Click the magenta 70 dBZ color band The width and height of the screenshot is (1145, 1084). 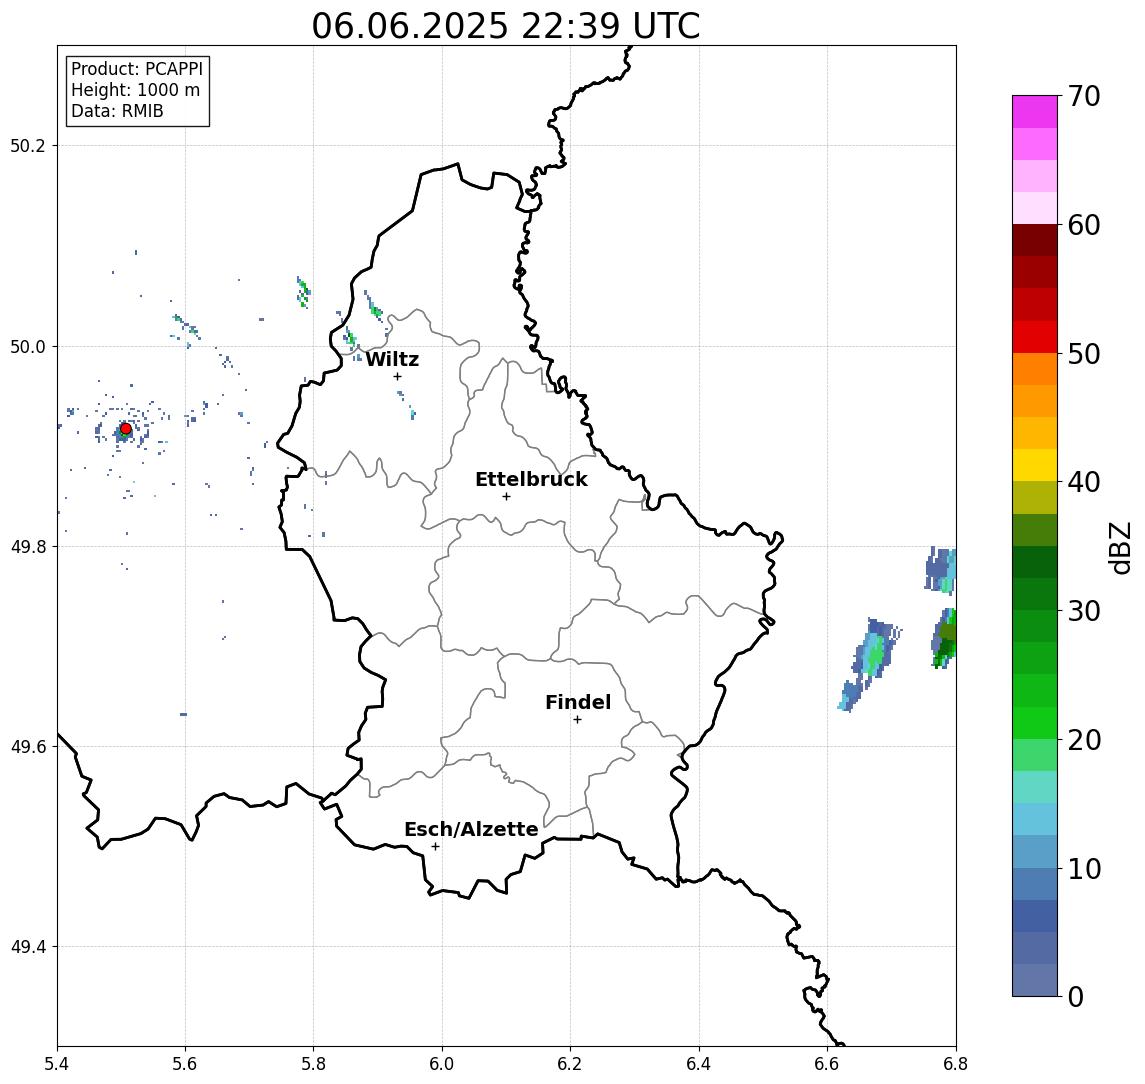coord(1035,112)
